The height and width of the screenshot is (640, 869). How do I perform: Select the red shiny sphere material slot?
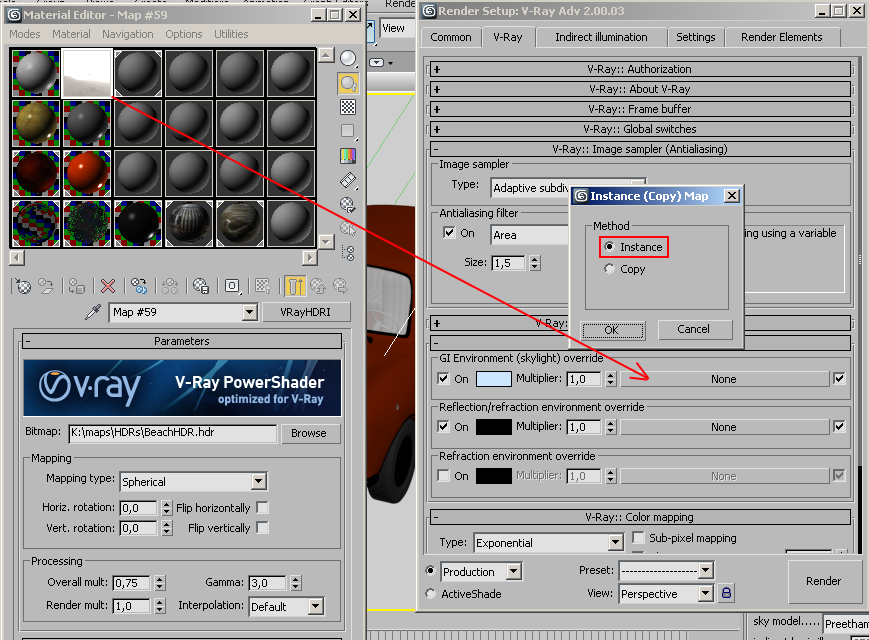(87, 173)
